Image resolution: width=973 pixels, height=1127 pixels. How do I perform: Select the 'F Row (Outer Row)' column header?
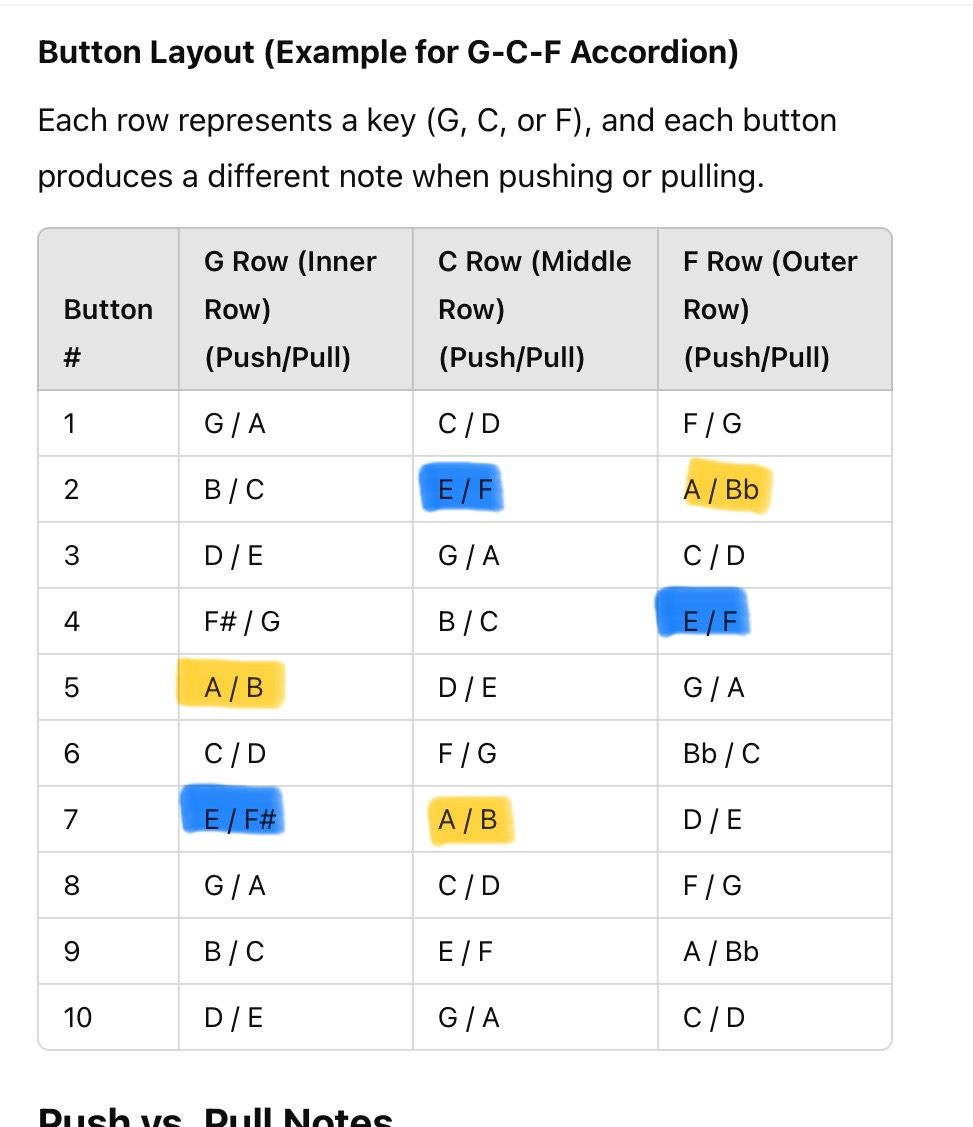(770, 309)
